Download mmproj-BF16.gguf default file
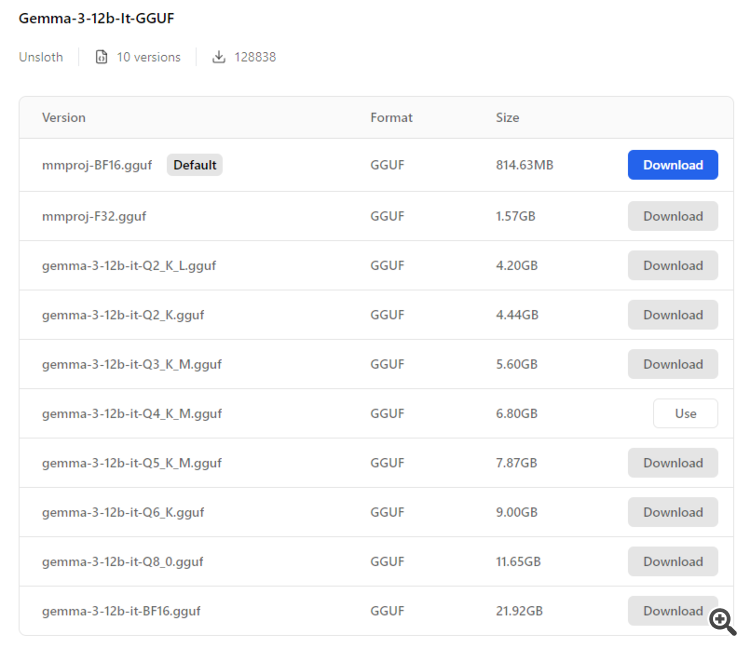The width and height of the screenshot is (750, 648). [x=672, y=165]
